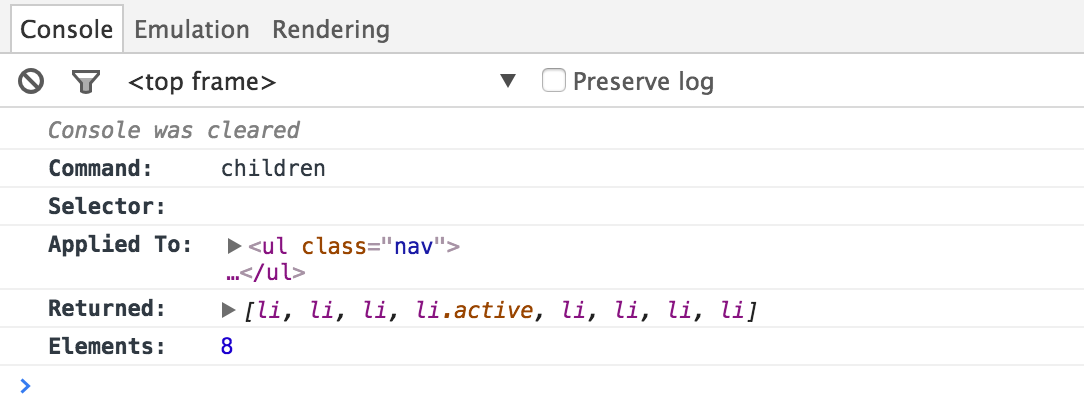Click the Elements count value 8
This screenshot has width=1084, height=412.
pyautogui.click(x=227, y=347)
